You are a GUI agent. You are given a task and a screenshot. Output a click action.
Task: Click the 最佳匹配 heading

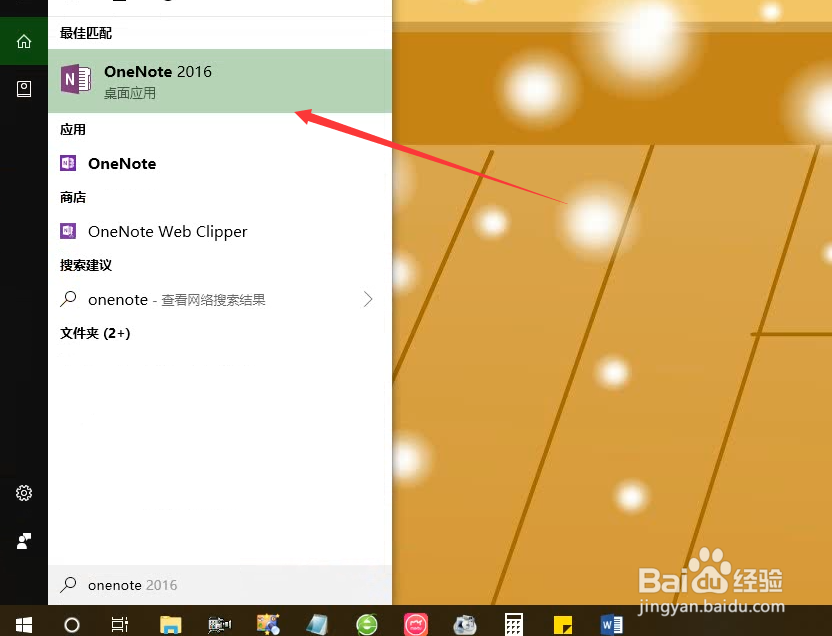(86, 33)
